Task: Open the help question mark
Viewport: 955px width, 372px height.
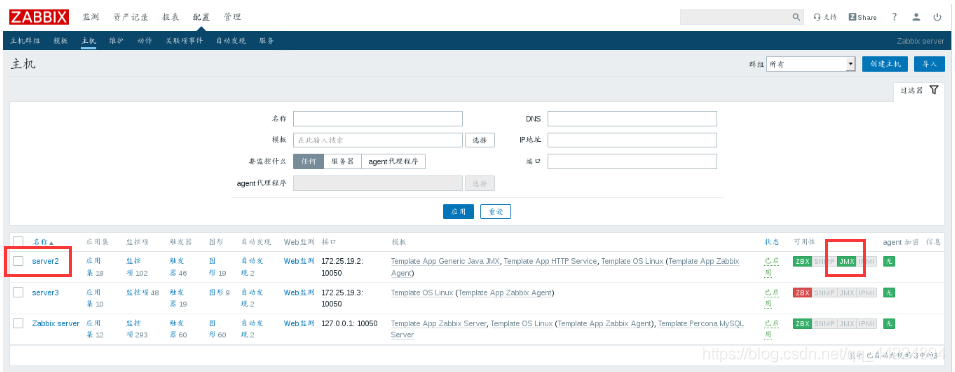Action: click(x=895, y=17)
